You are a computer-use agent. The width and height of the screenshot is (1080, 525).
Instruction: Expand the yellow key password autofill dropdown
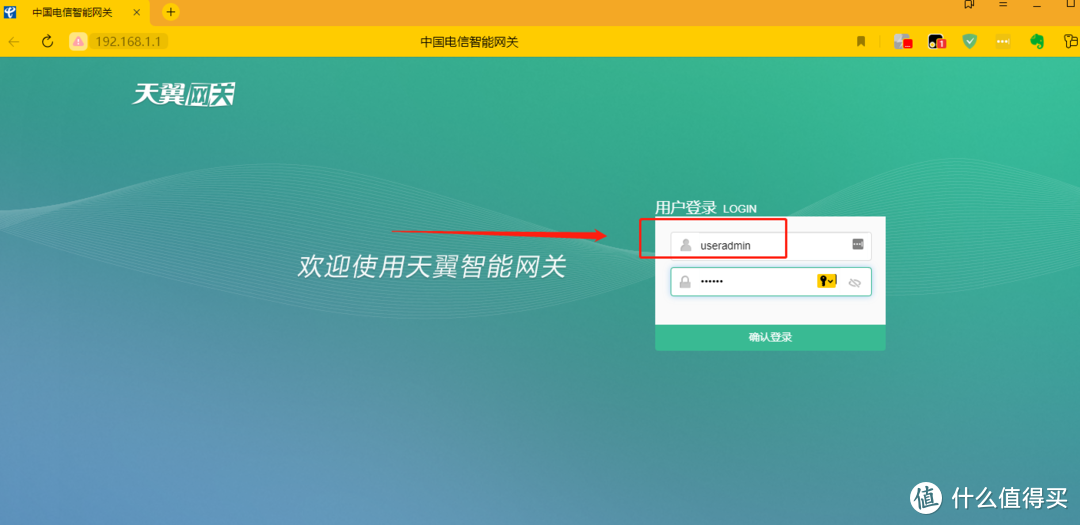827,281
